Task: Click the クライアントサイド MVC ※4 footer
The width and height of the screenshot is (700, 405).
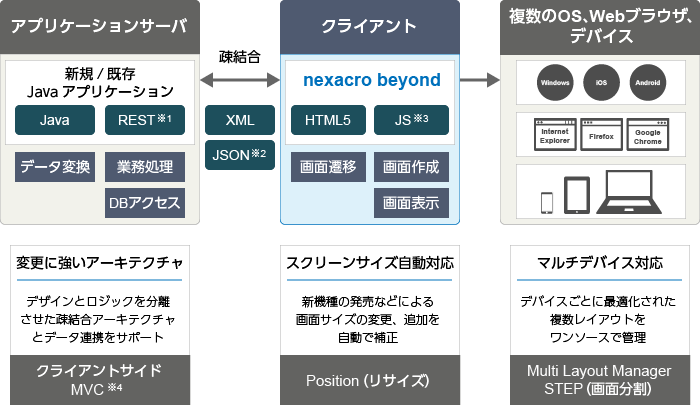Action: pyautogui.click(x=100, y=380)
